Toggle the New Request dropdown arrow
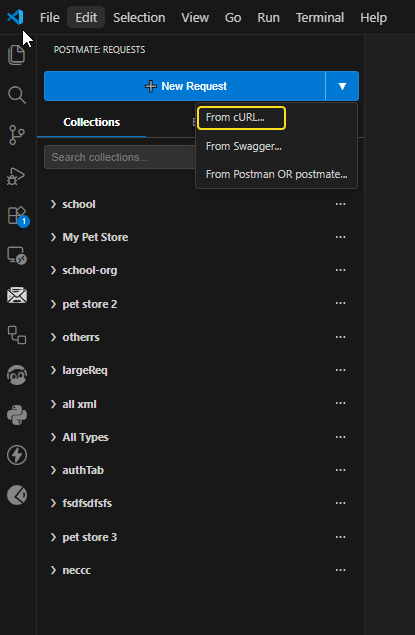The height and width of the screenshot is (635, 415). (342, 86)
